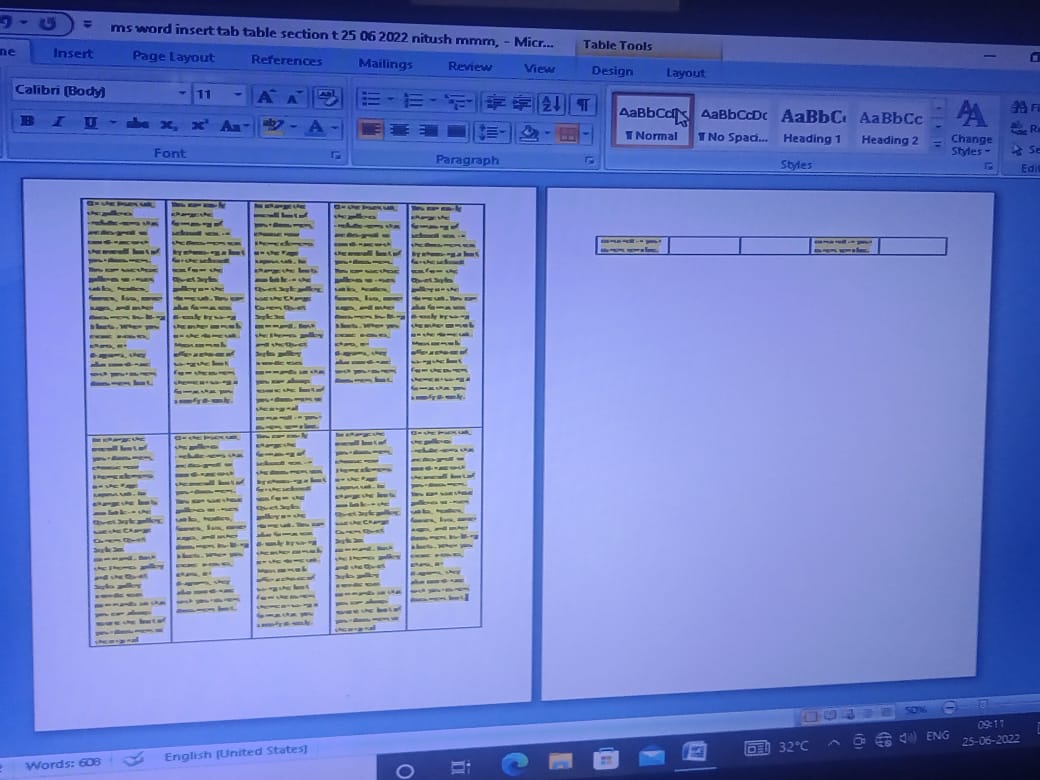Apply the No Spacing style
The height and width of the screenshot is (780, 1040).
(x=733, y=126)
